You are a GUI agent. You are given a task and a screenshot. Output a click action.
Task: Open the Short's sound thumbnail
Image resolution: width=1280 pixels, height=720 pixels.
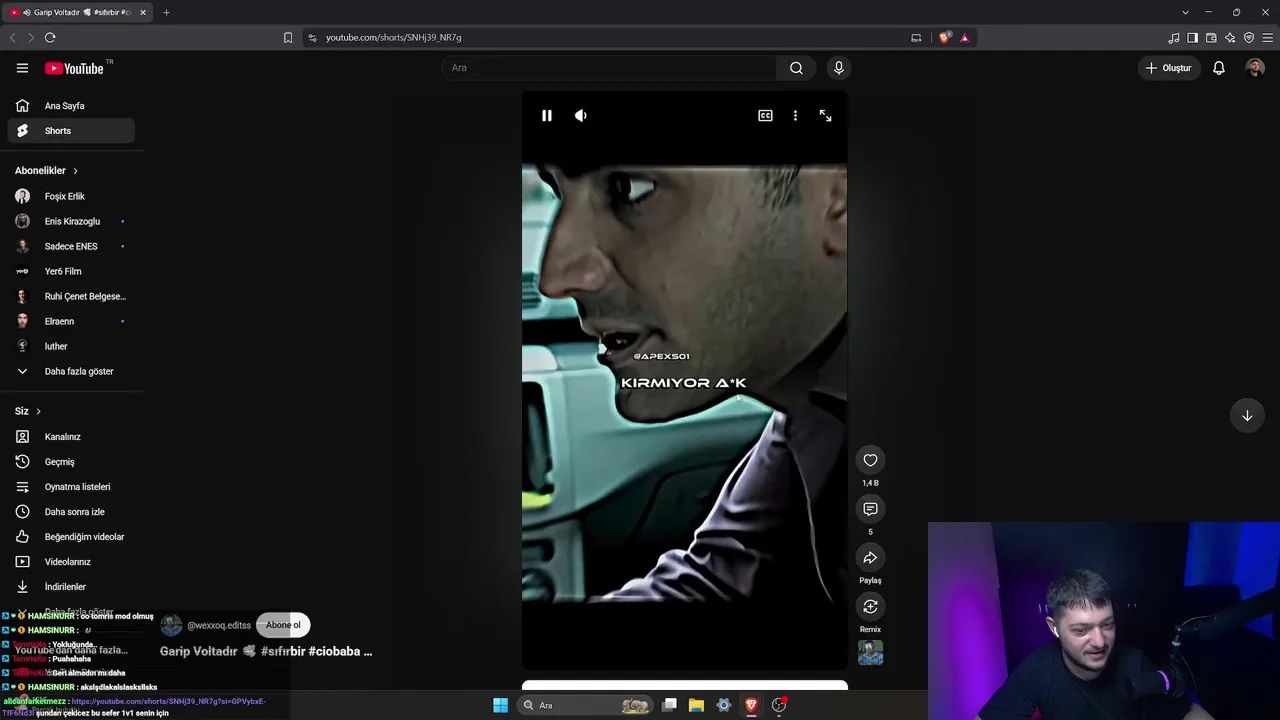tap(870, 653)
